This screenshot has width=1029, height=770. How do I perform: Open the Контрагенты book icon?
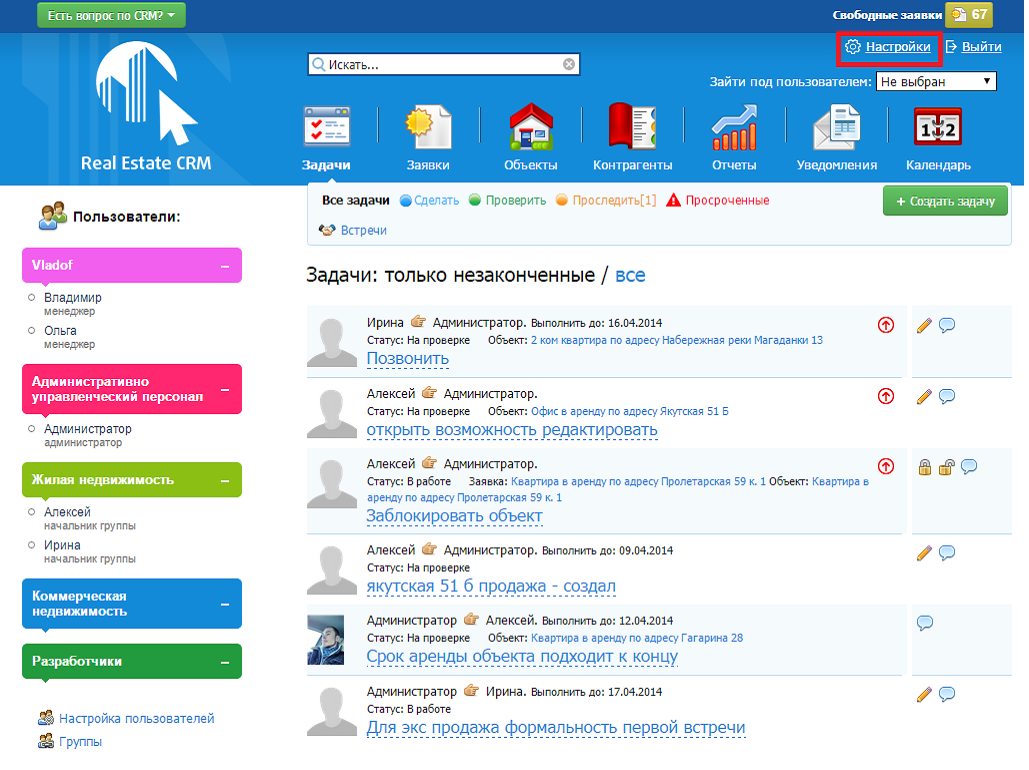click(x=632, y=125)
